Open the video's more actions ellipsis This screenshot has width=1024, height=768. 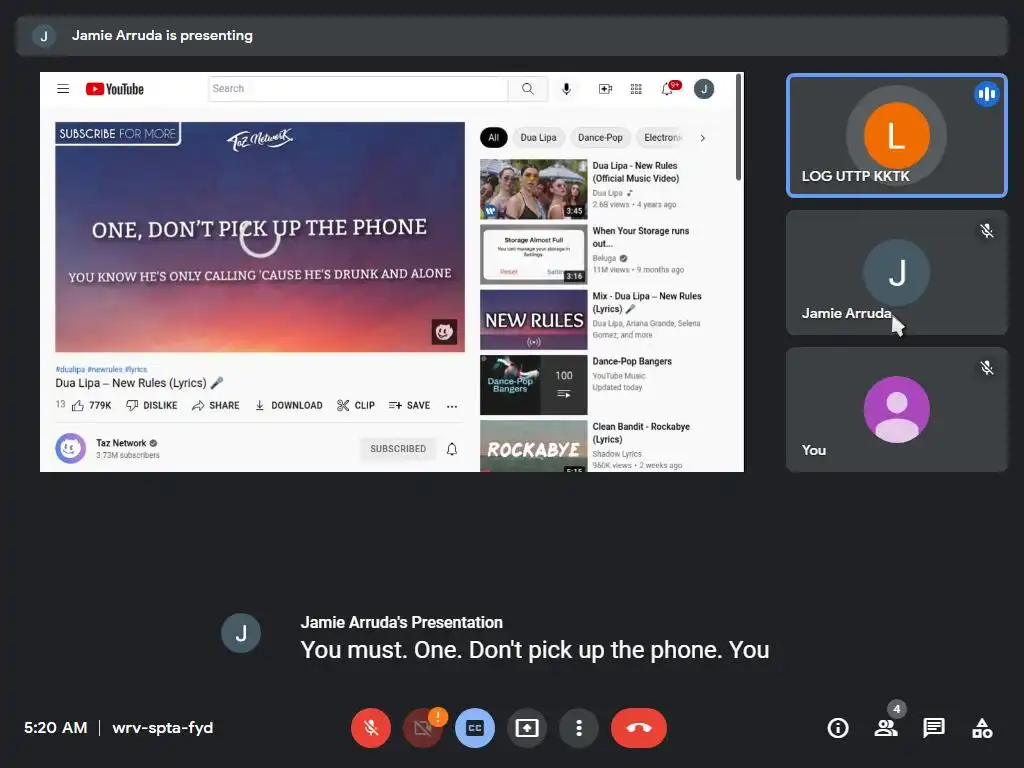tap(452, 406)
